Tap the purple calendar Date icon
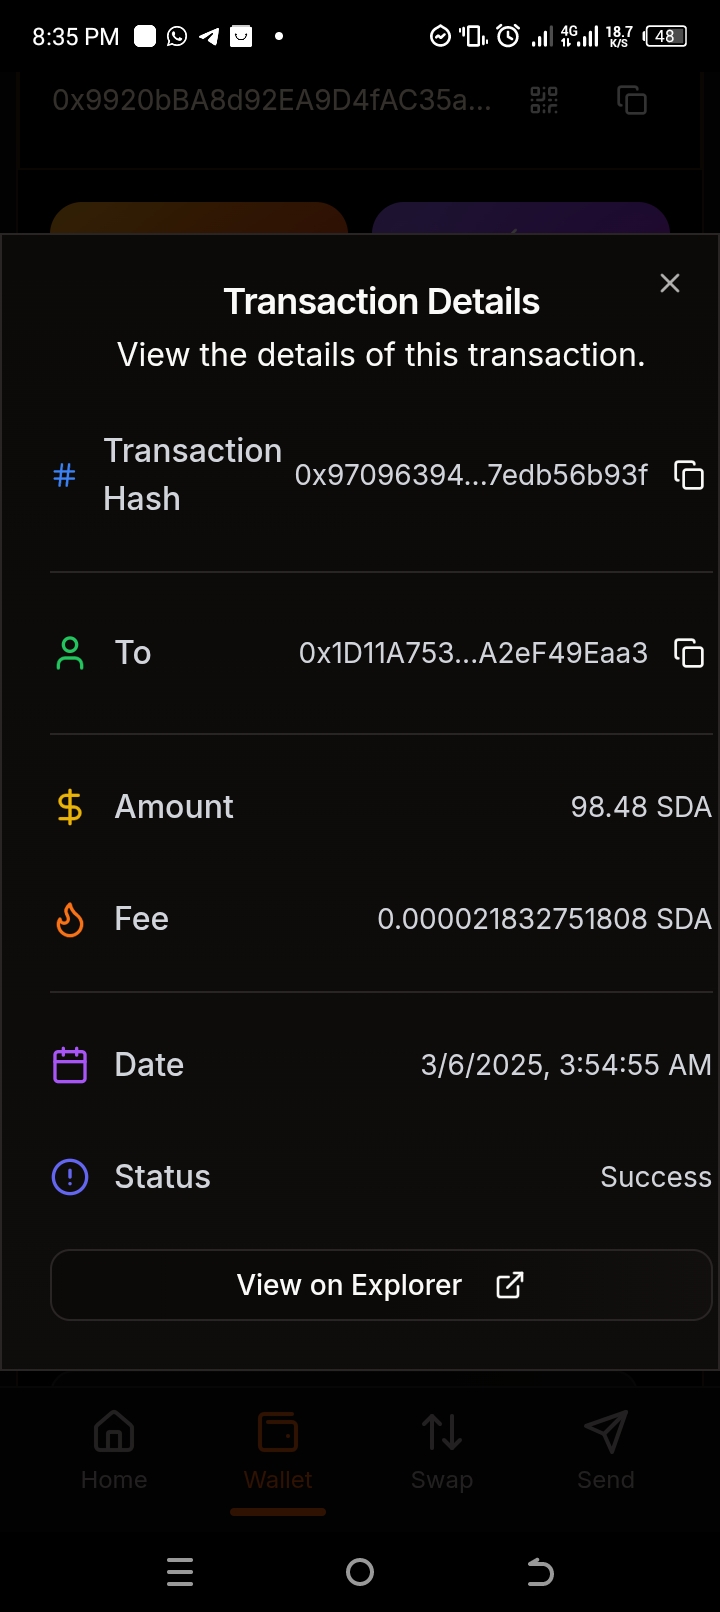 (70, 1065)
